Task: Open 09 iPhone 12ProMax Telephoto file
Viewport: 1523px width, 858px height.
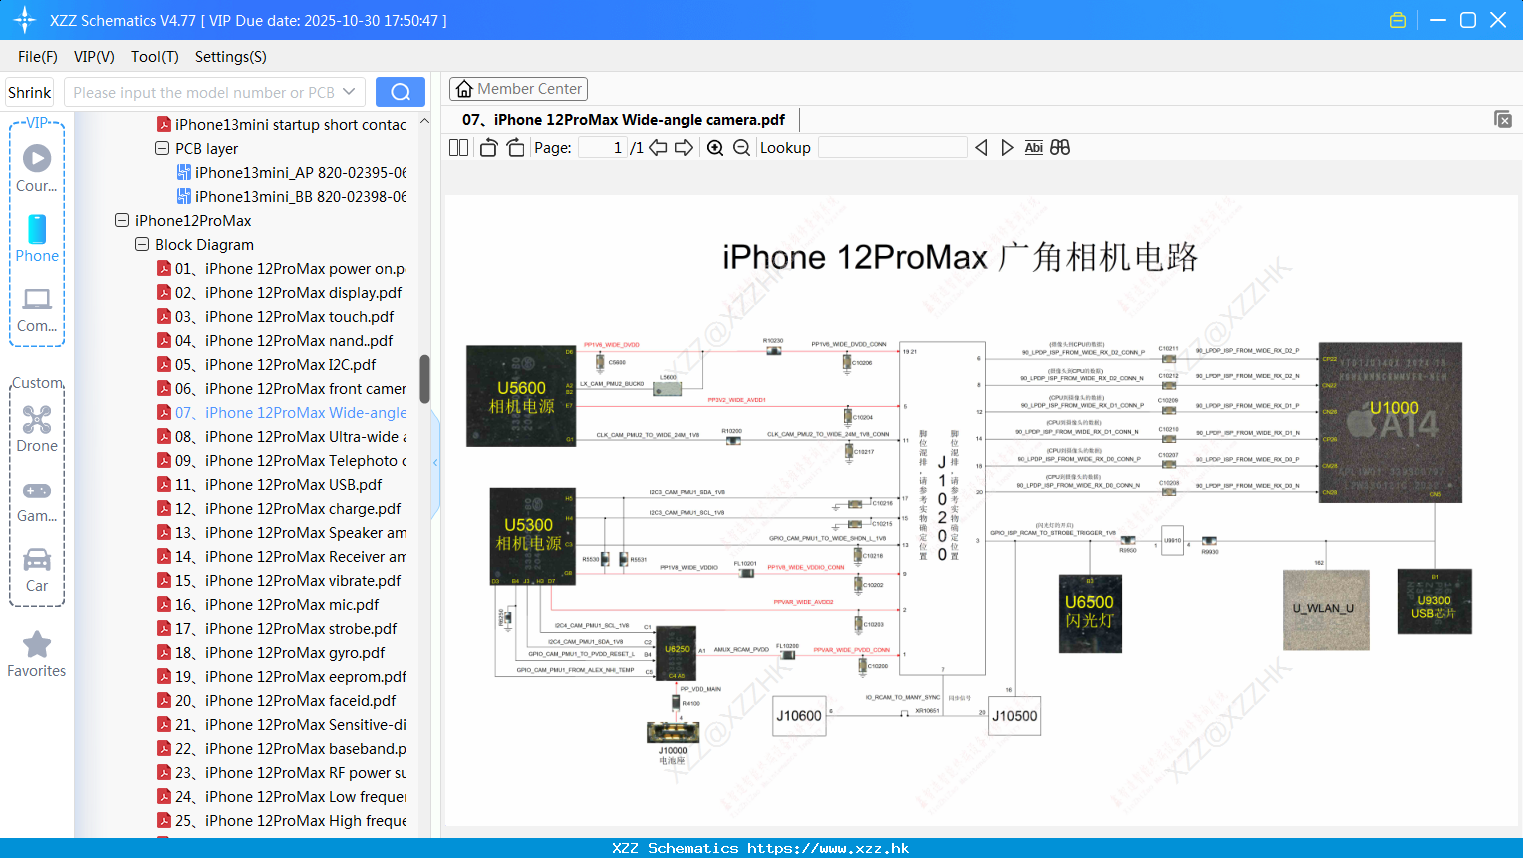Action: click(281, 460)
